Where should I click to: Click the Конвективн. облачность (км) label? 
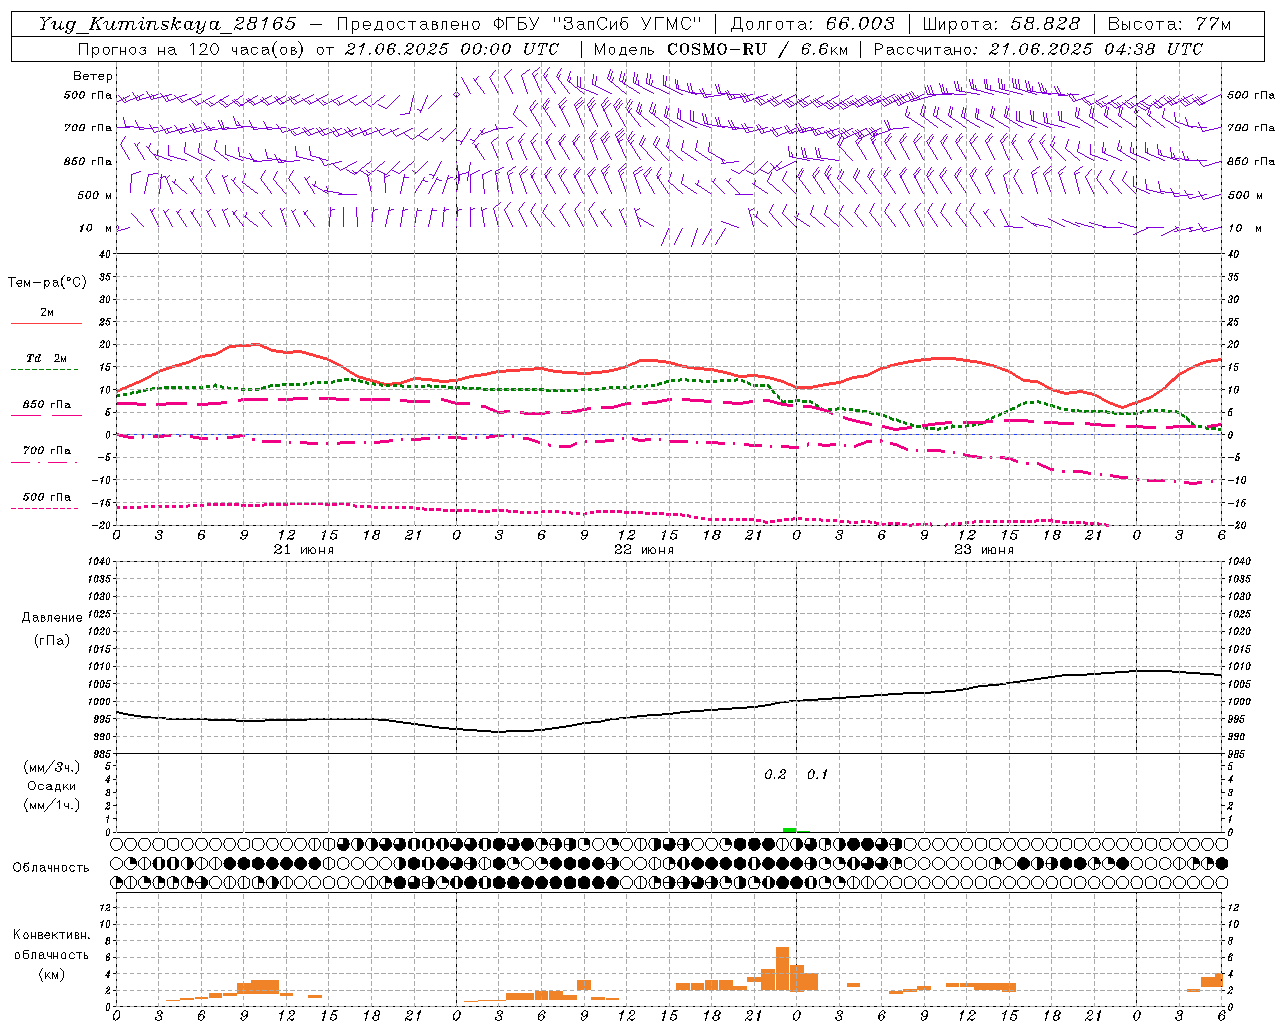(51, 954)
